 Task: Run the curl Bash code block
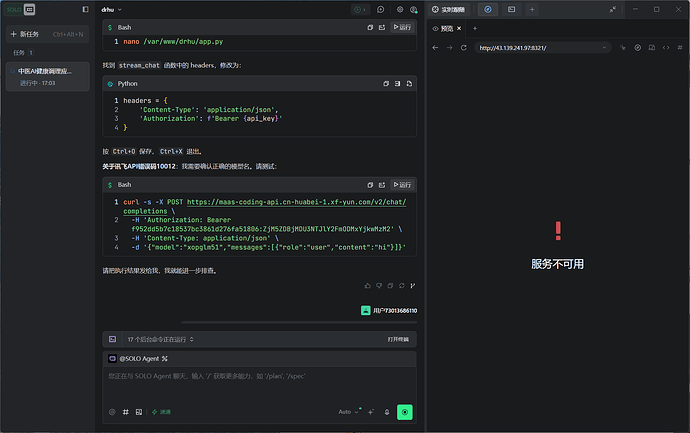point(402,185)
